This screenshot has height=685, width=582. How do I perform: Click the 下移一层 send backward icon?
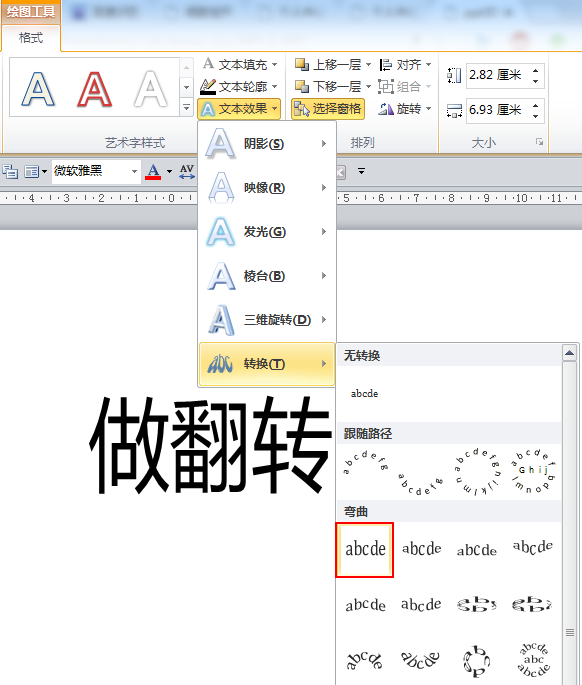click(x=302, y=86)
